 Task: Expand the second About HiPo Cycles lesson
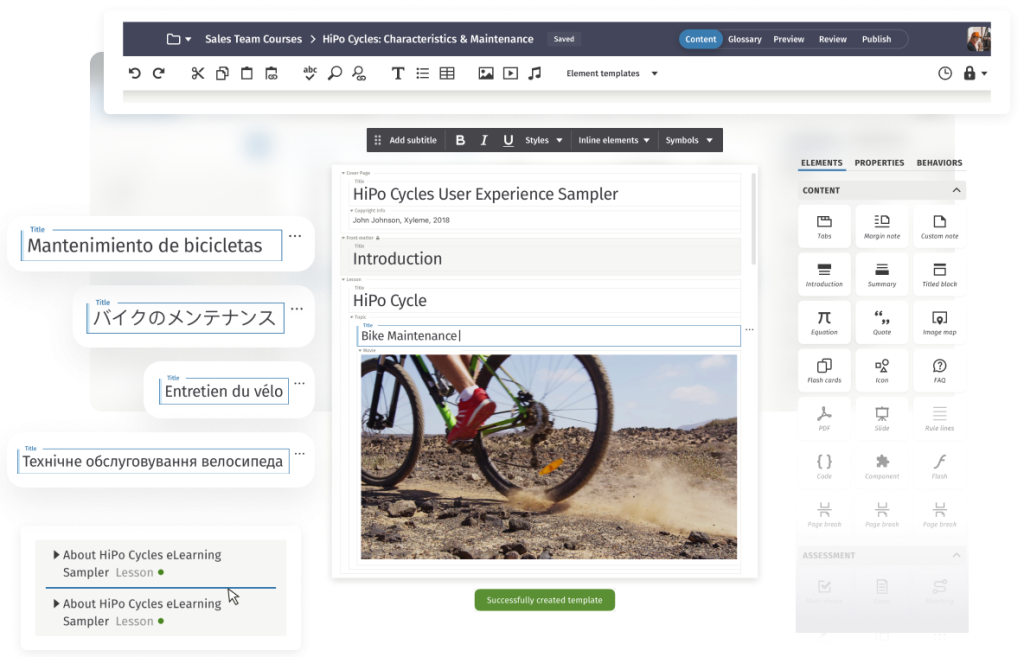(56, 603)
